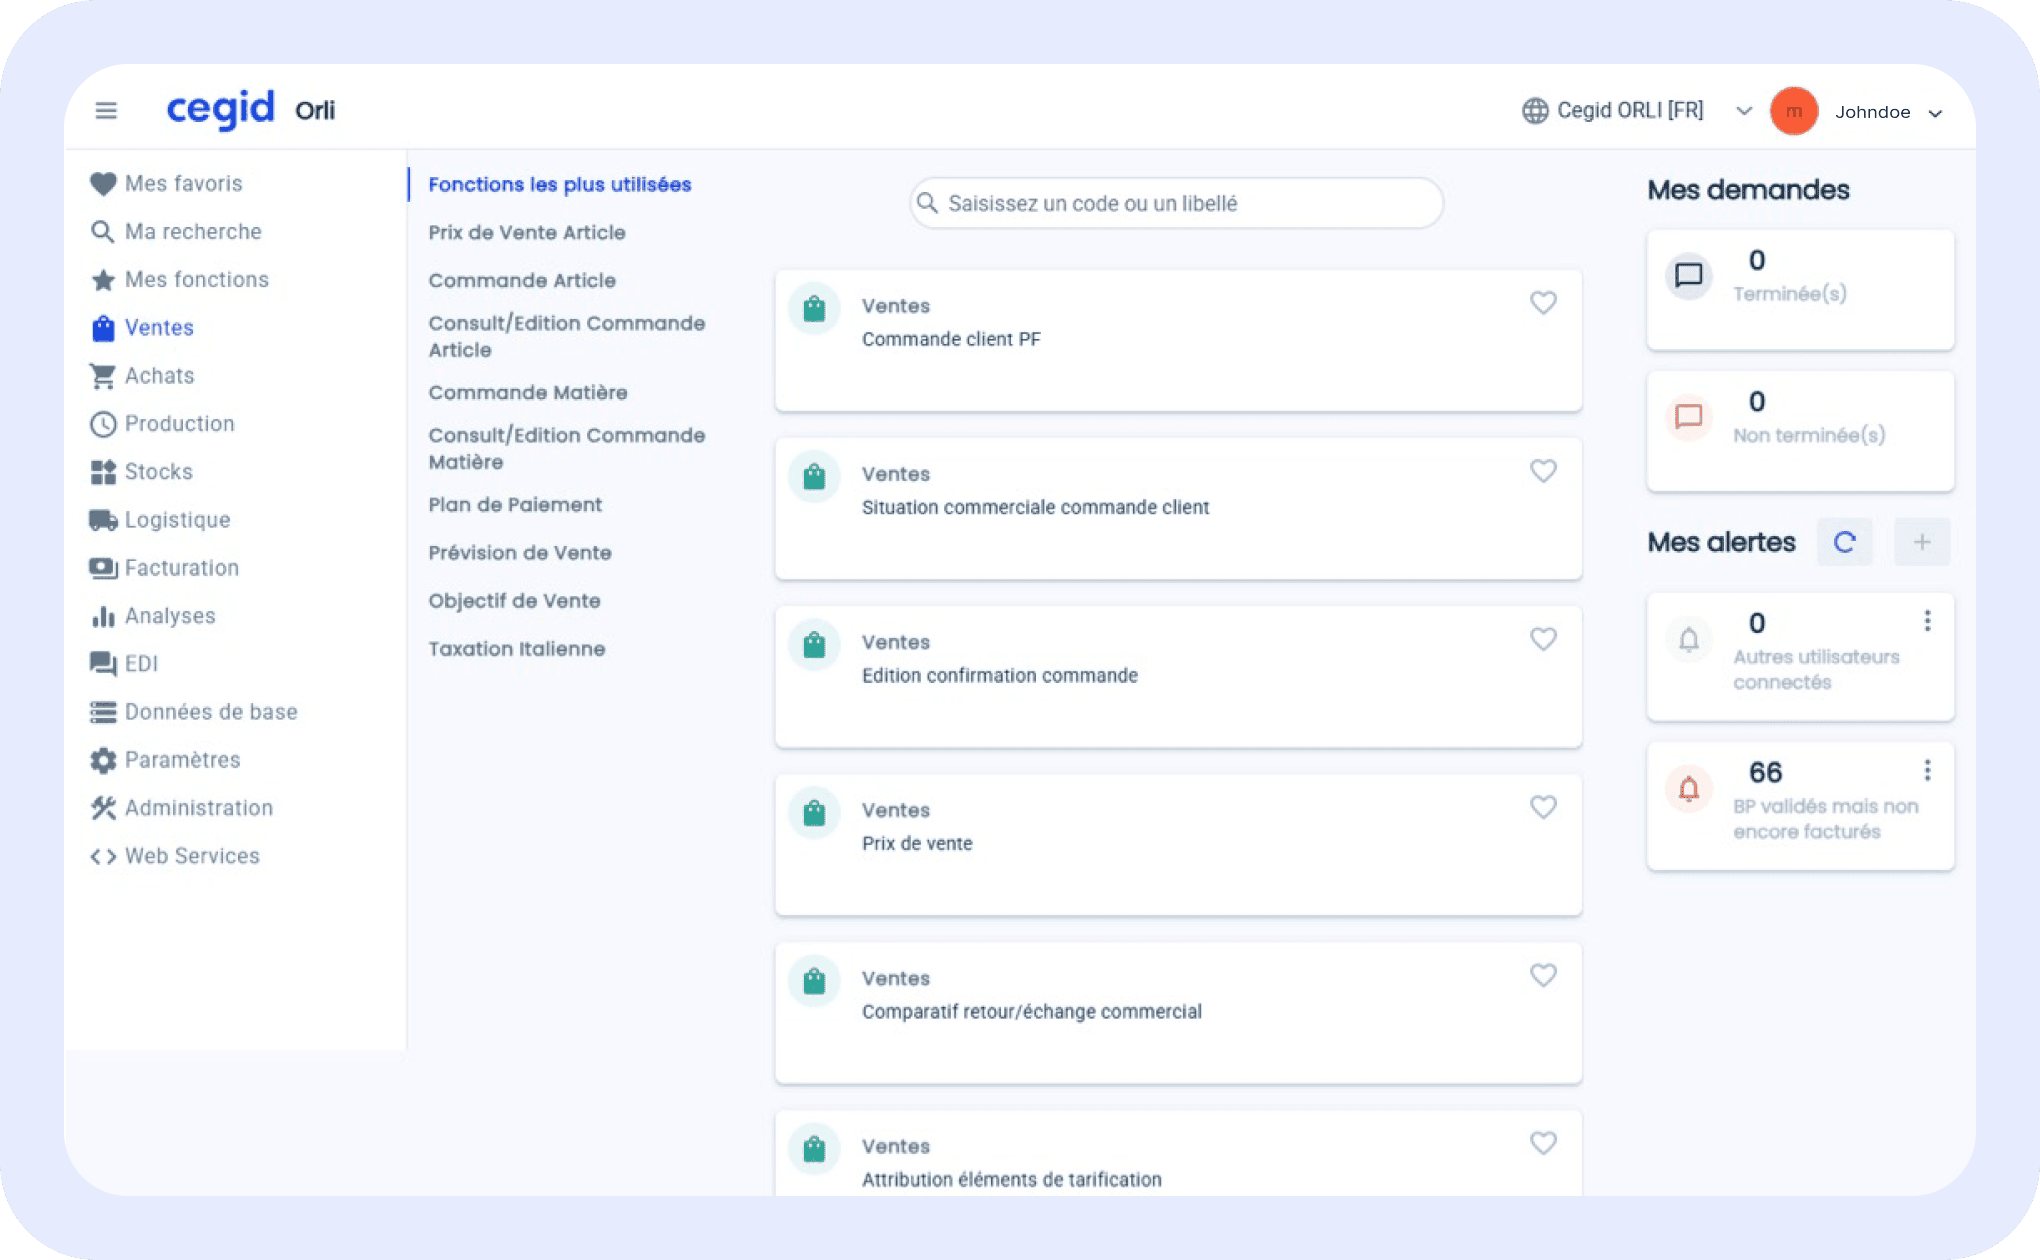Favorite the Commande client PF card

(1543, 302)
